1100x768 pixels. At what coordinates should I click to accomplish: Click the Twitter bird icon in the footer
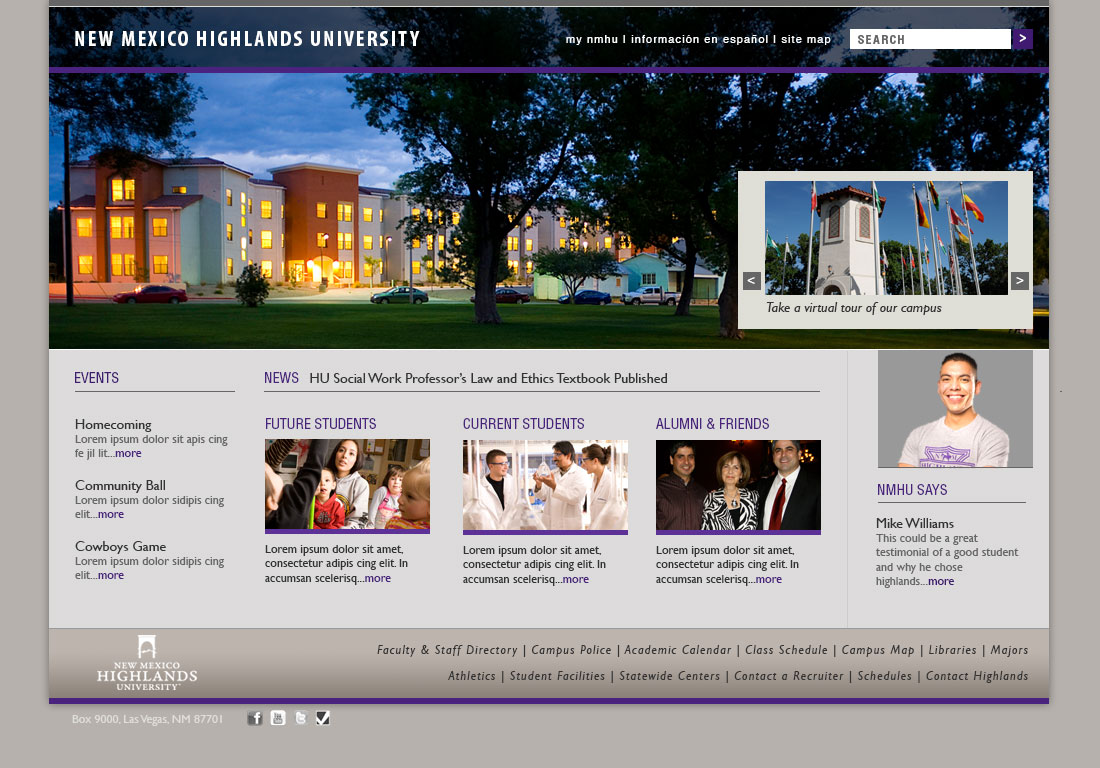(x=301, y=718)
